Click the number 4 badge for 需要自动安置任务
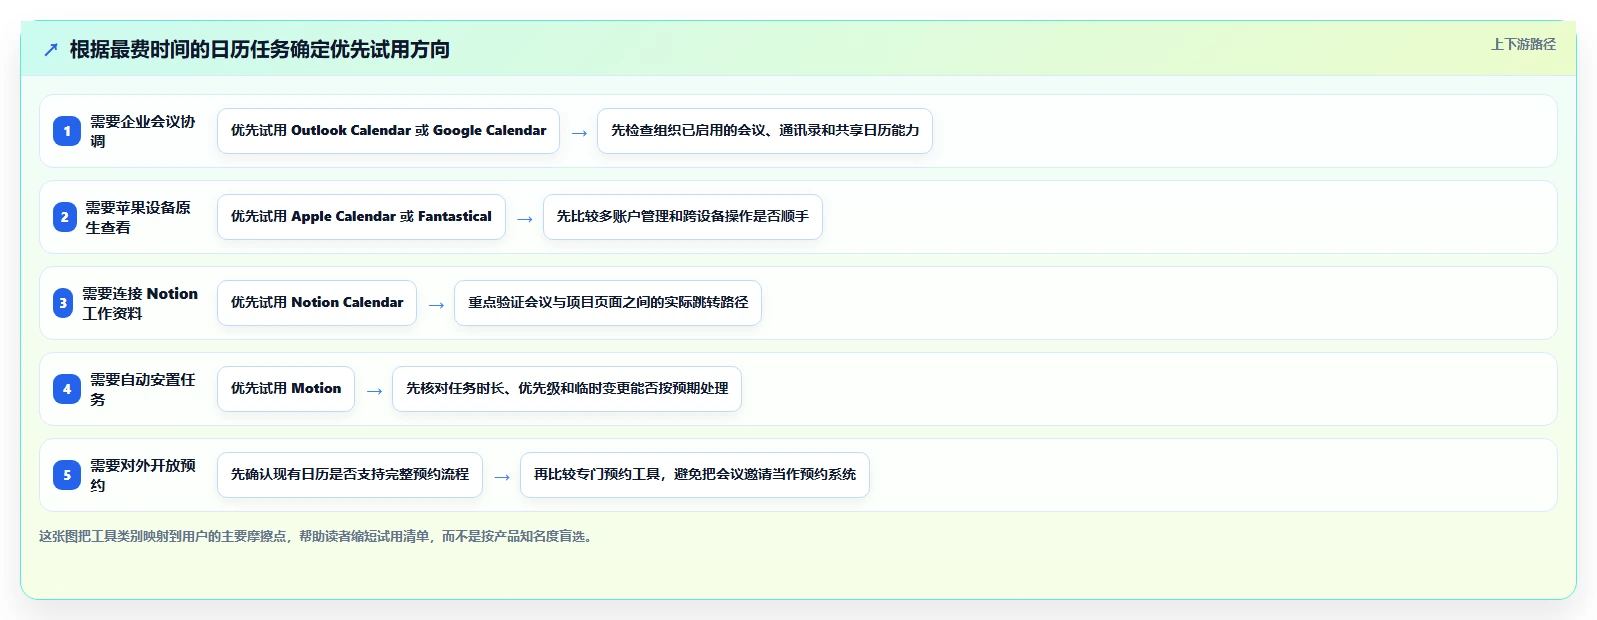The height and width of the screenshot is (620, 1597). (x=67, y=389)
